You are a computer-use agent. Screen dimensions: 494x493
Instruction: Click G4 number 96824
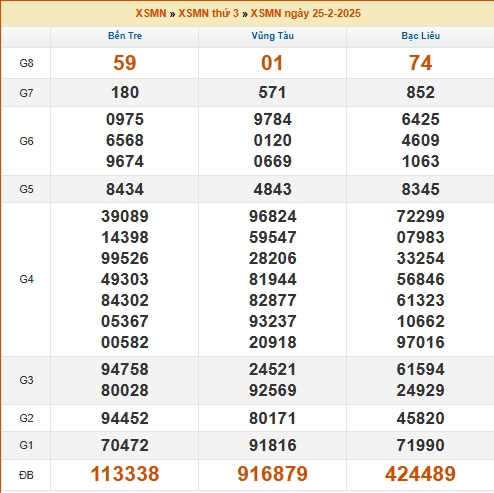[273, 216]
